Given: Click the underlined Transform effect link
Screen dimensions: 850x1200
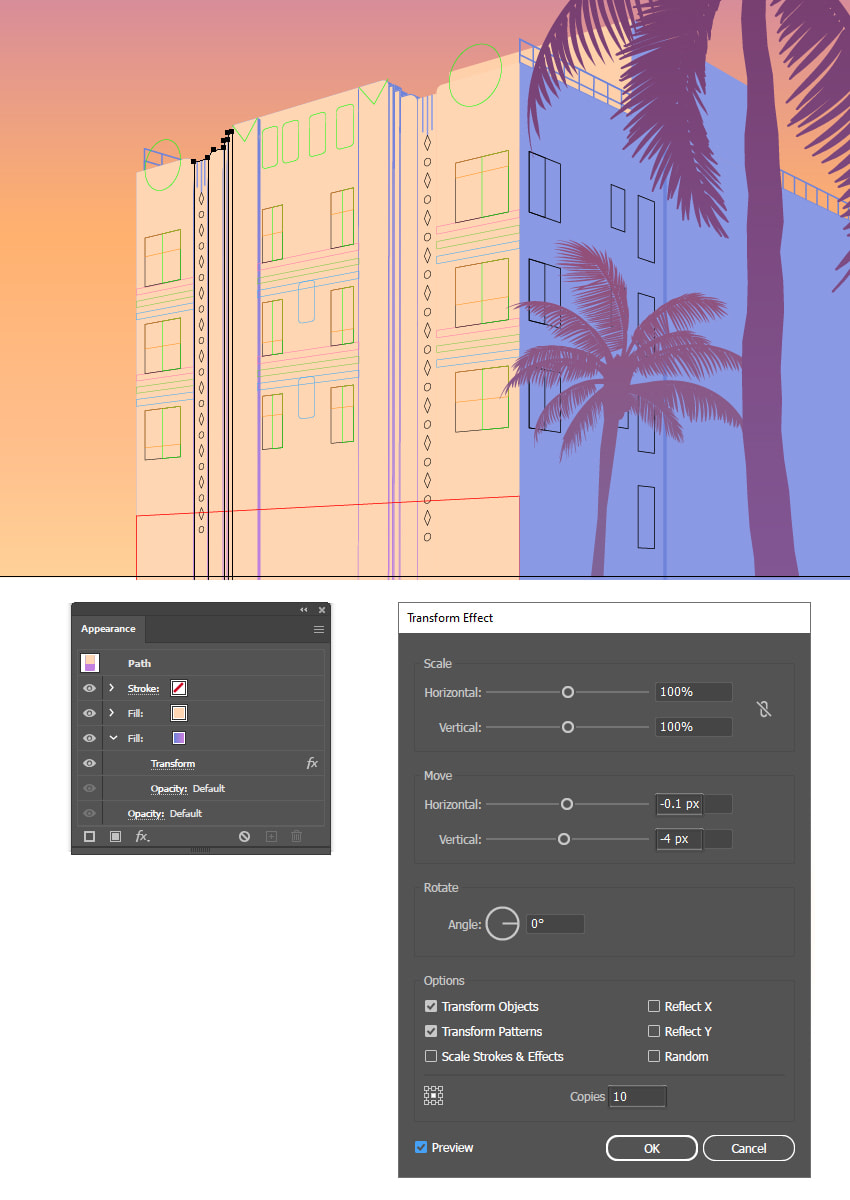Looking at the screenshot, I should click(173, 763).
